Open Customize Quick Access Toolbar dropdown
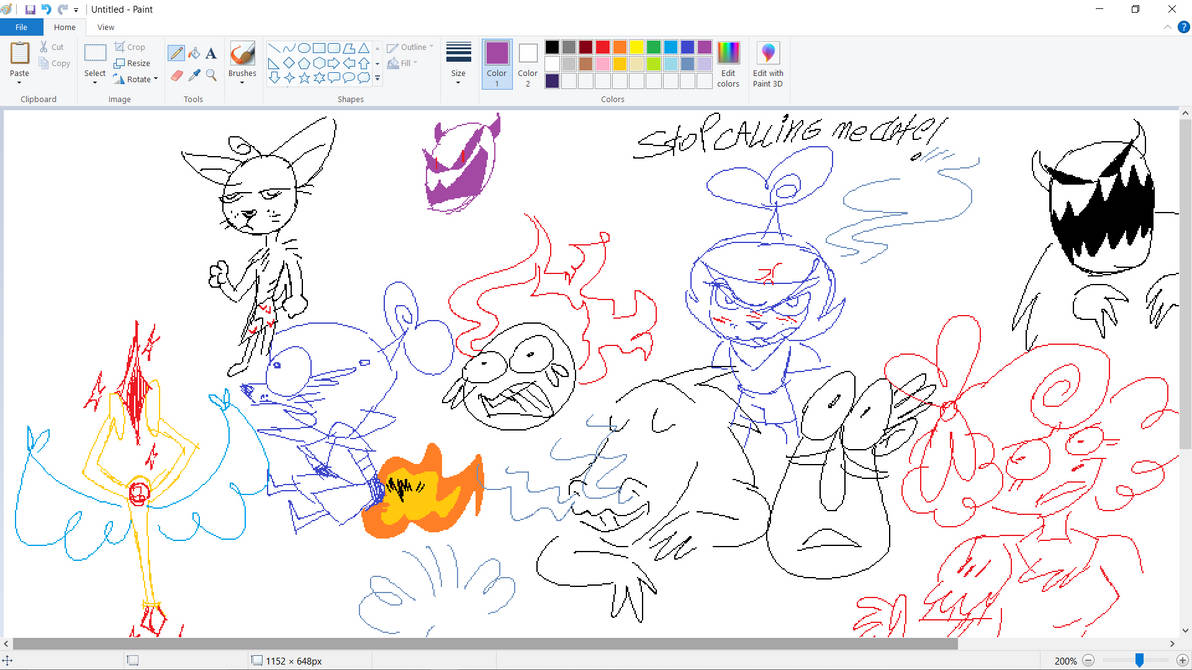 (76, 10)
